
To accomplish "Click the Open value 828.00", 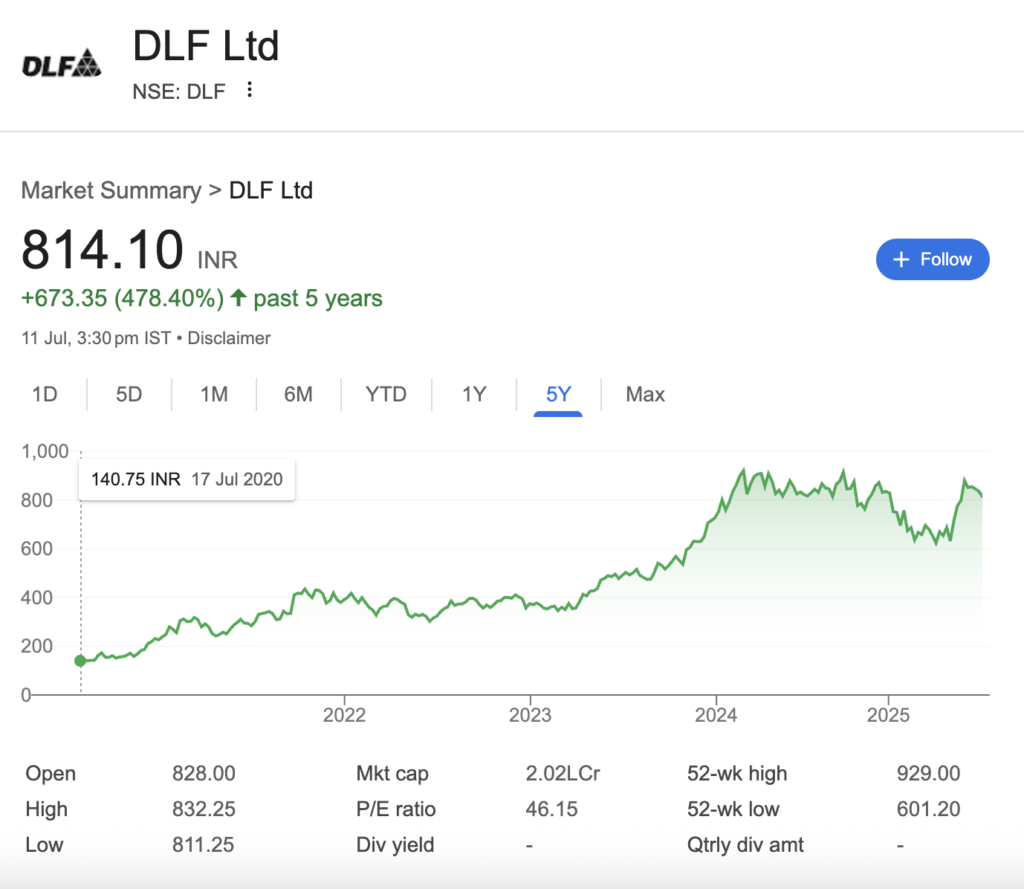I will (204, 773).
